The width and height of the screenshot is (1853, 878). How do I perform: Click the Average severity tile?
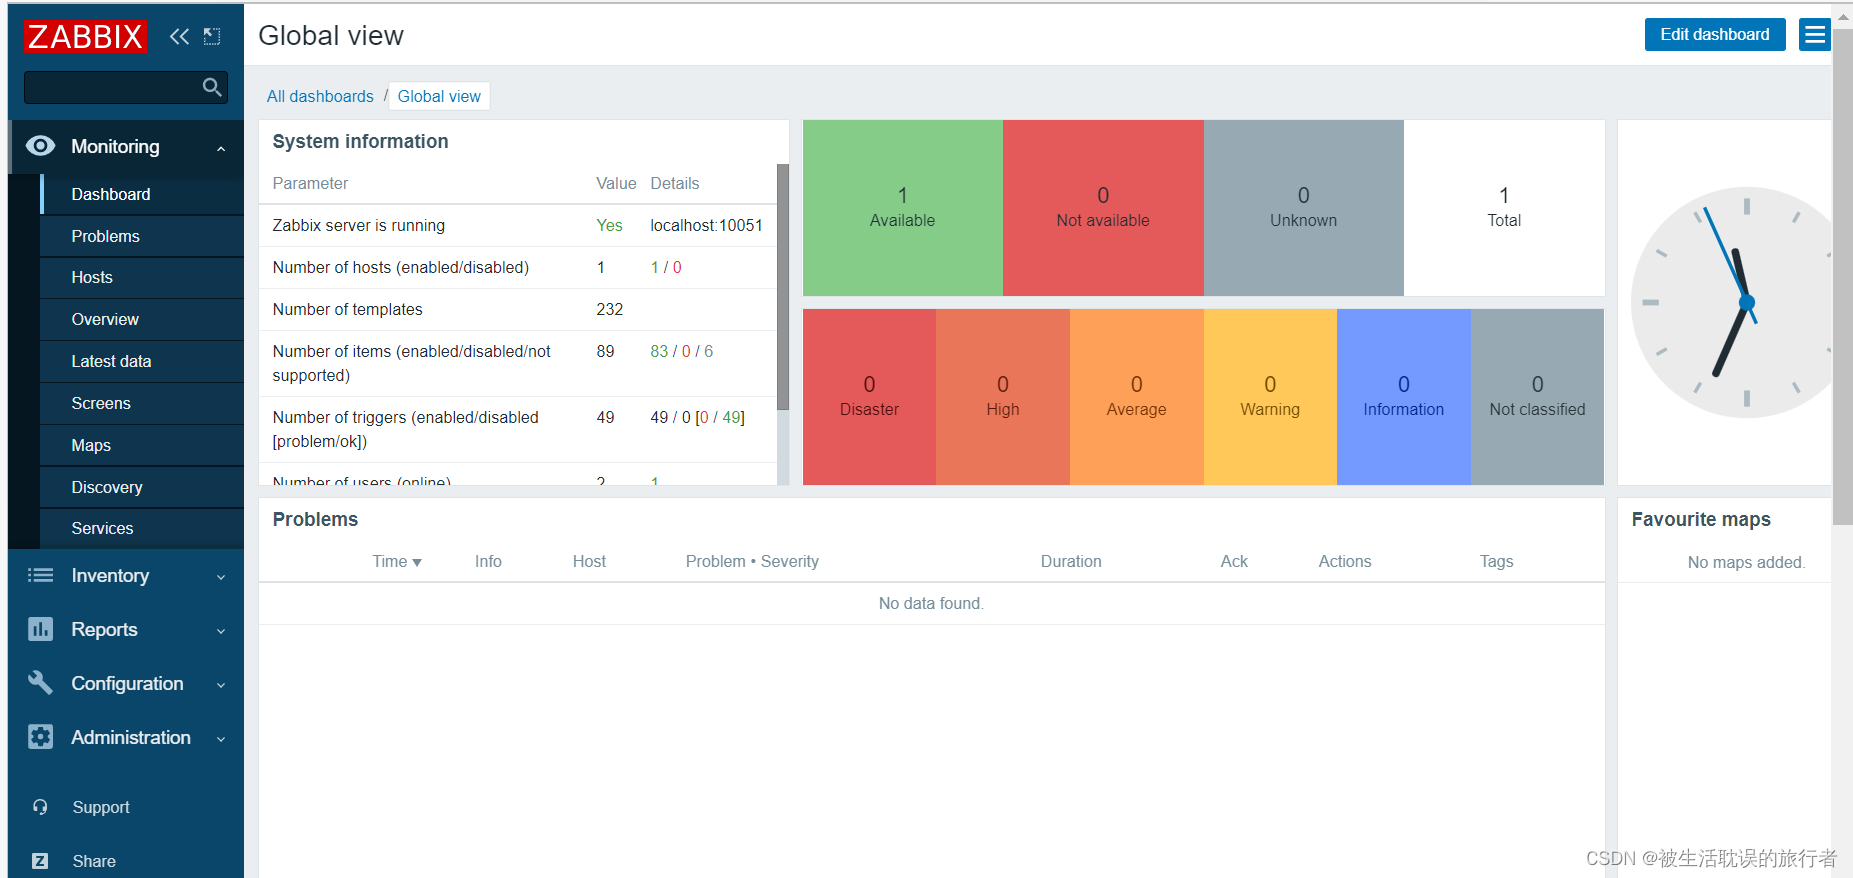[1137, 397]
